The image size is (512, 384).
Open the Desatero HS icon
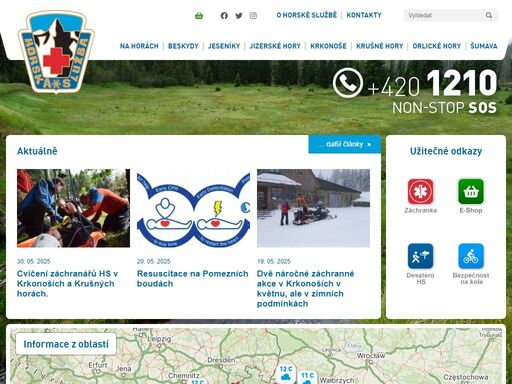[420, 256]
